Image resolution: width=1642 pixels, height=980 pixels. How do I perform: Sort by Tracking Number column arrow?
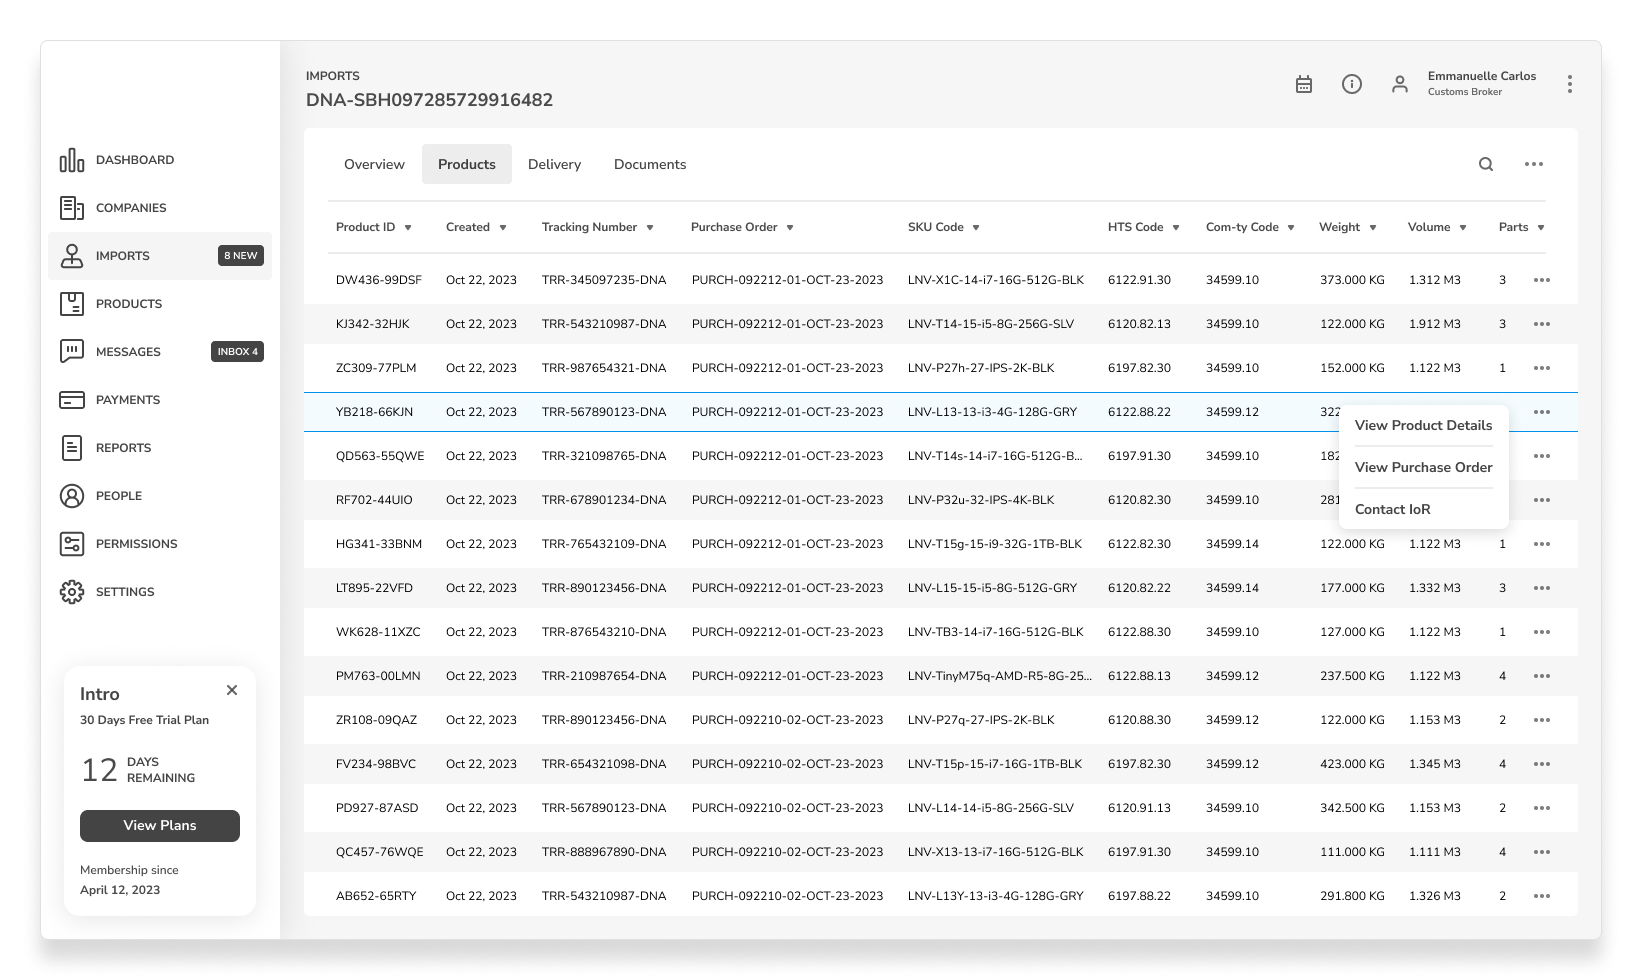650,228
